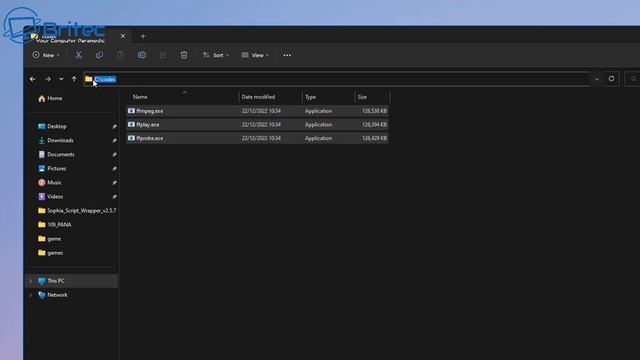Open the Sort dropdown

(x=216, y=55)
